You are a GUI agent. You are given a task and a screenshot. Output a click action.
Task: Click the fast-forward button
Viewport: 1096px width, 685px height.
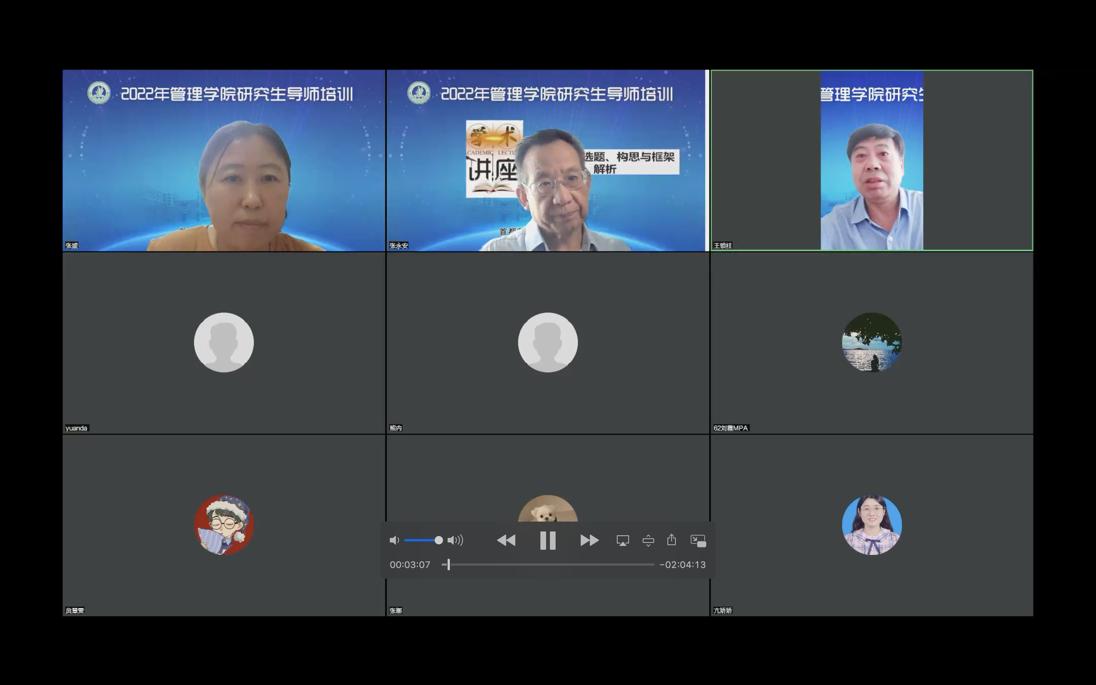589,540
